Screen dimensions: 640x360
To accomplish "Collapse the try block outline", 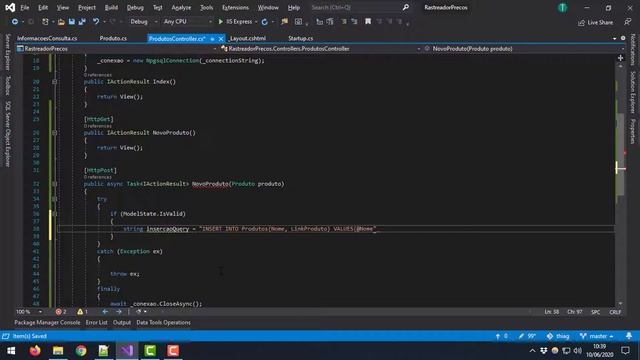I will [54, 199].
